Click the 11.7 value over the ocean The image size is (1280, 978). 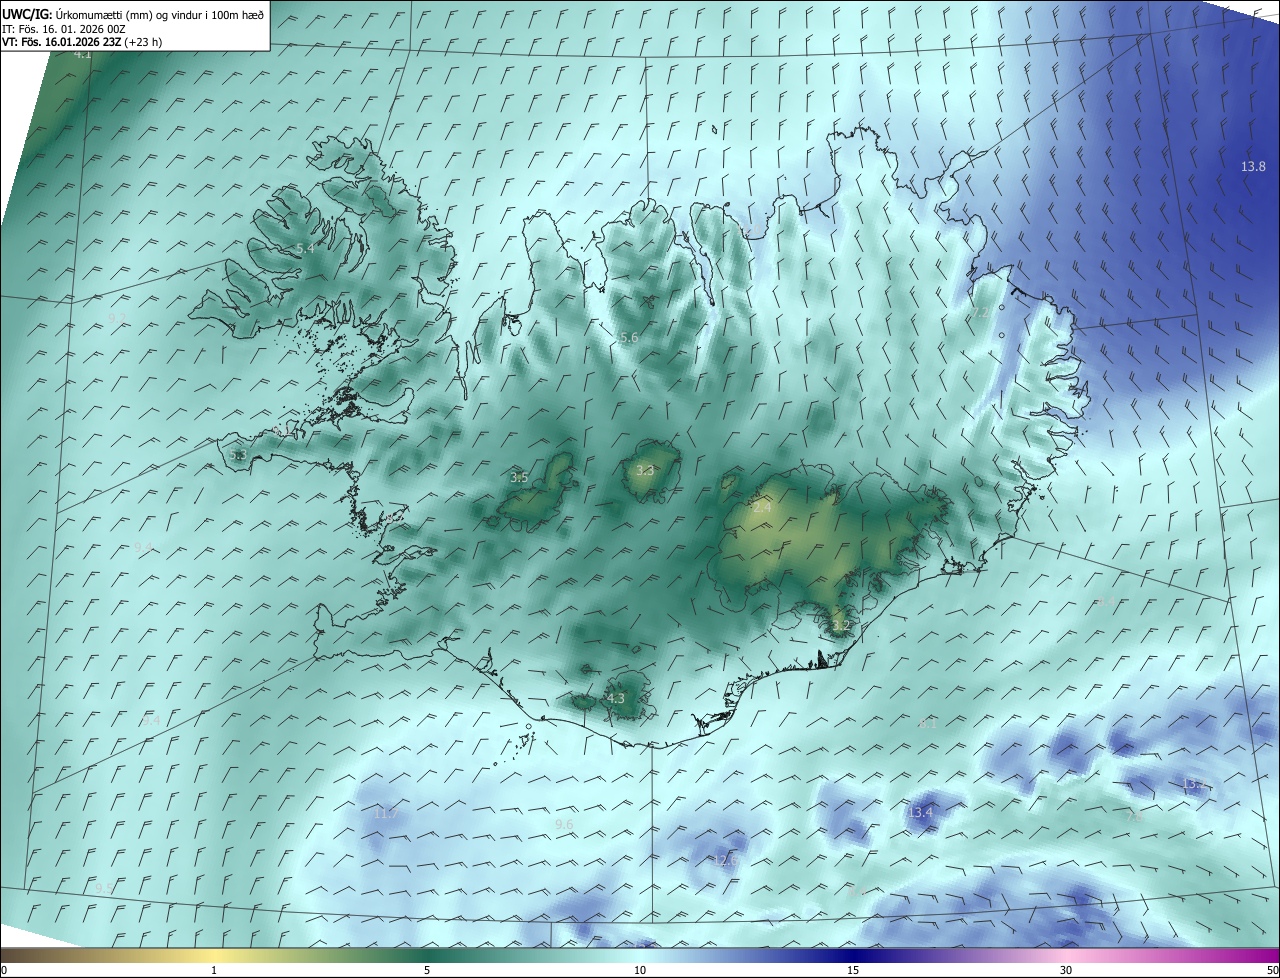386,814
